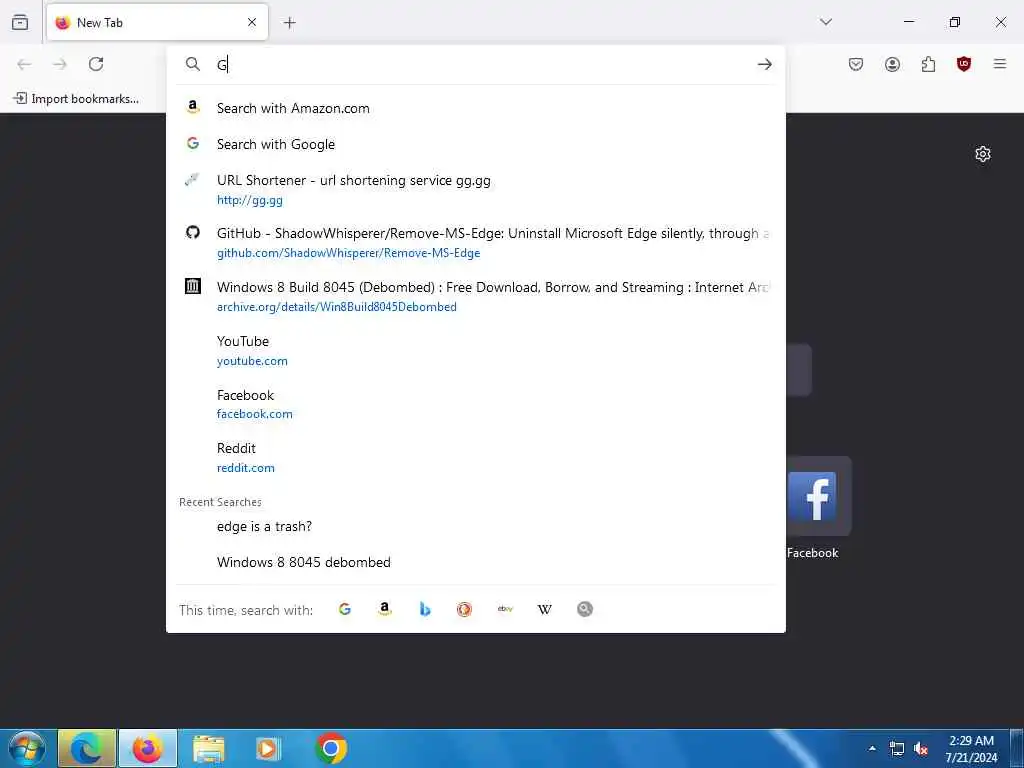The width and height of the screenshot is (1024, 768).
Task: Open URL Shortener gg.gg result
Action: click(475, 189)
